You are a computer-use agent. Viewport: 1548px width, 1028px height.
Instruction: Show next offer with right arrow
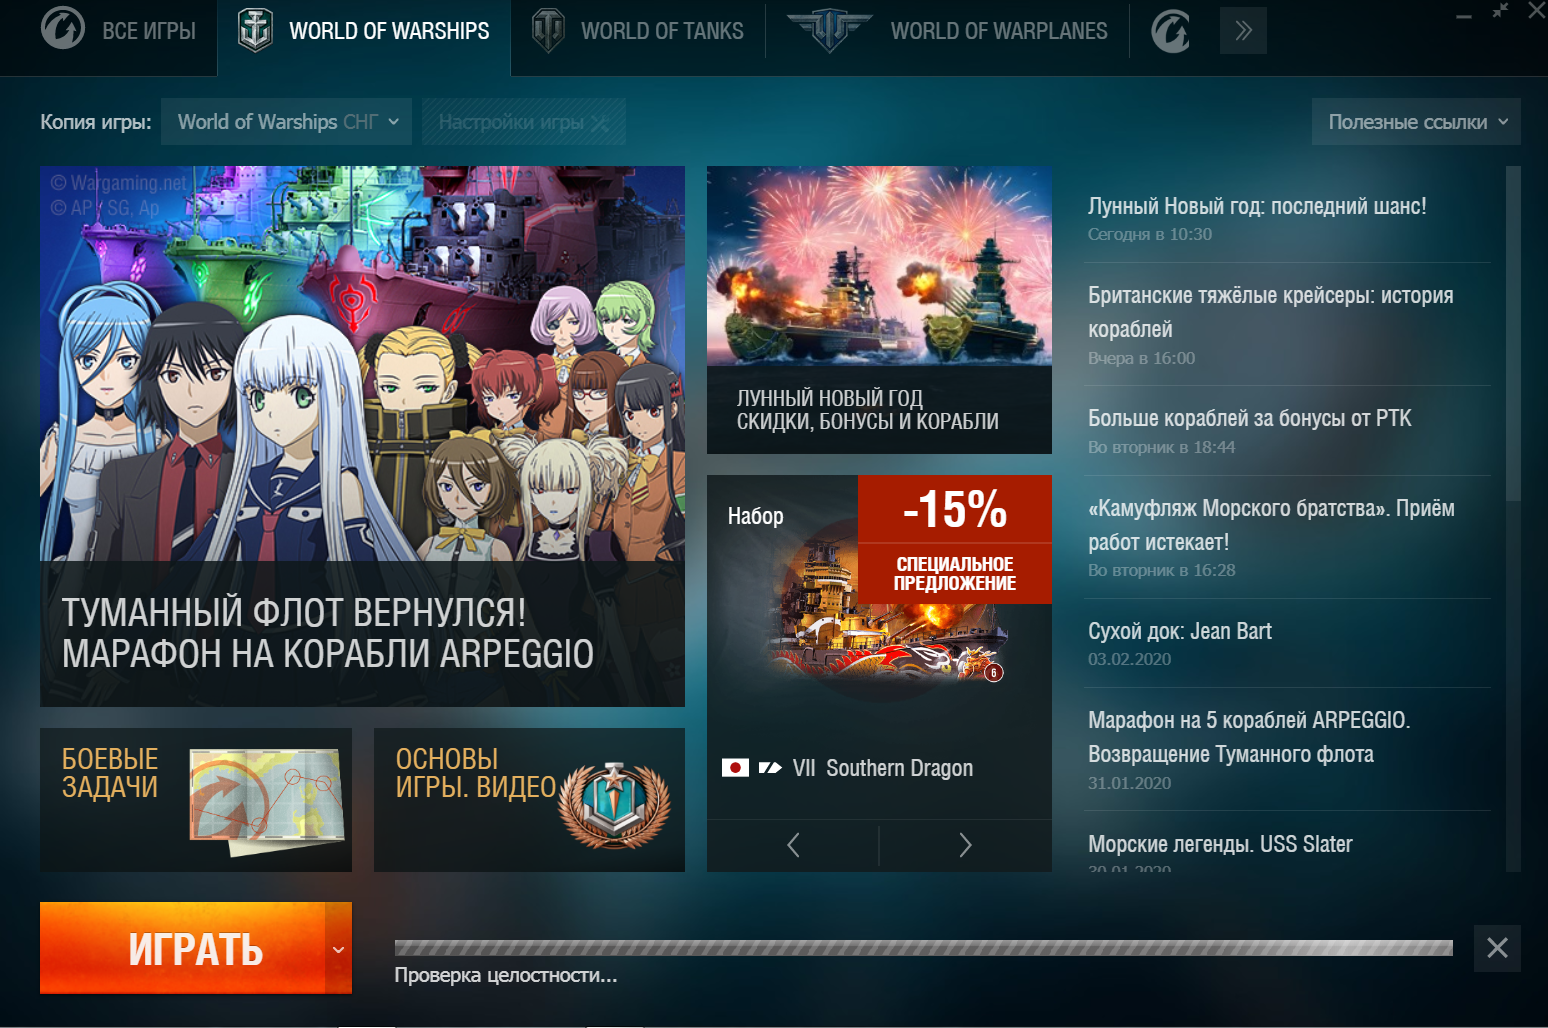(x=965, y=845)
